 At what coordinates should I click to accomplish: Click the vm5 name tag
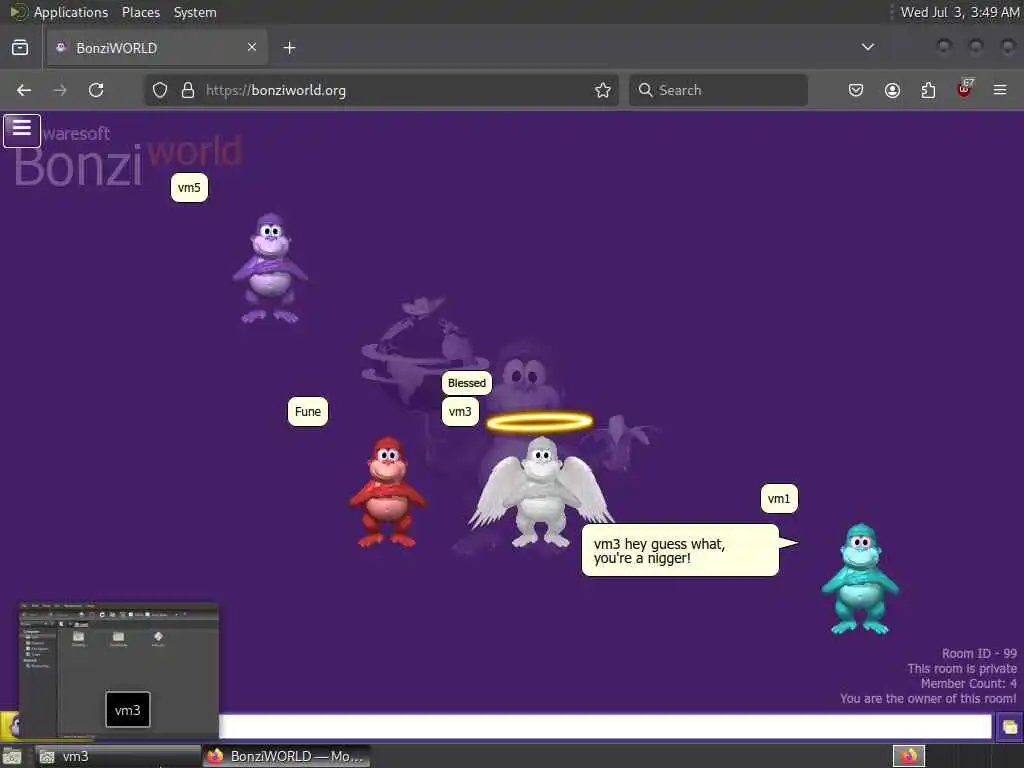[189, 187]
